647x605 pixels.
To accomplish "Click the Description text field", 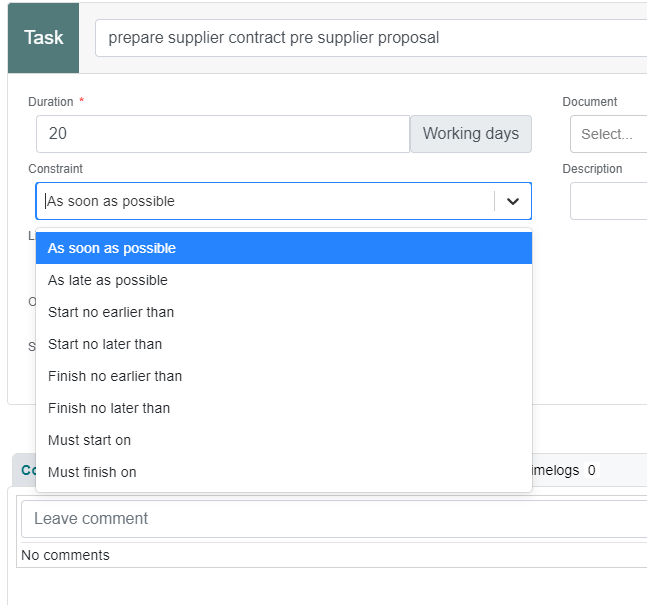I will pos(609,201).
